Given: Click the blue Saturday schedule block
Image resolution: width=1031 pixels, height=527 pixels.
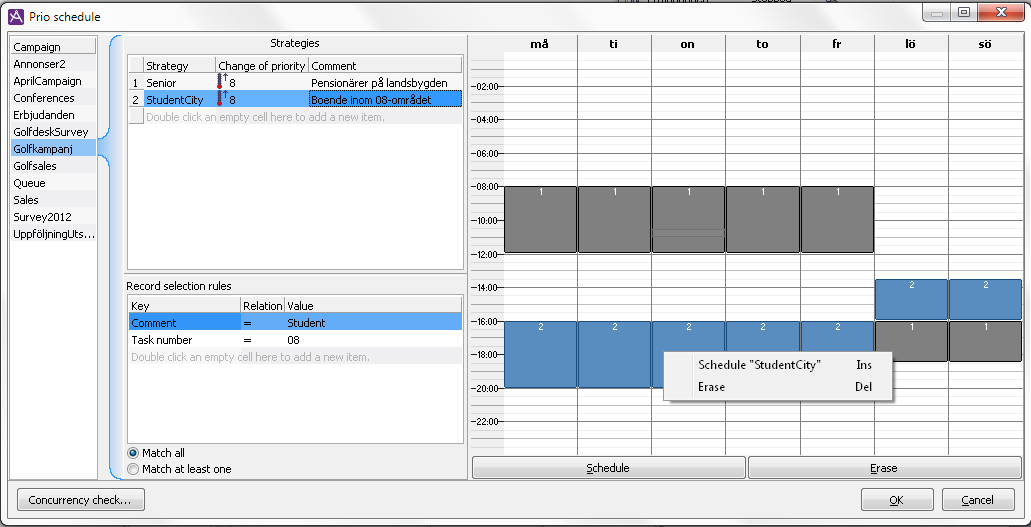Looking at the screenshot, I should (910, 299).
